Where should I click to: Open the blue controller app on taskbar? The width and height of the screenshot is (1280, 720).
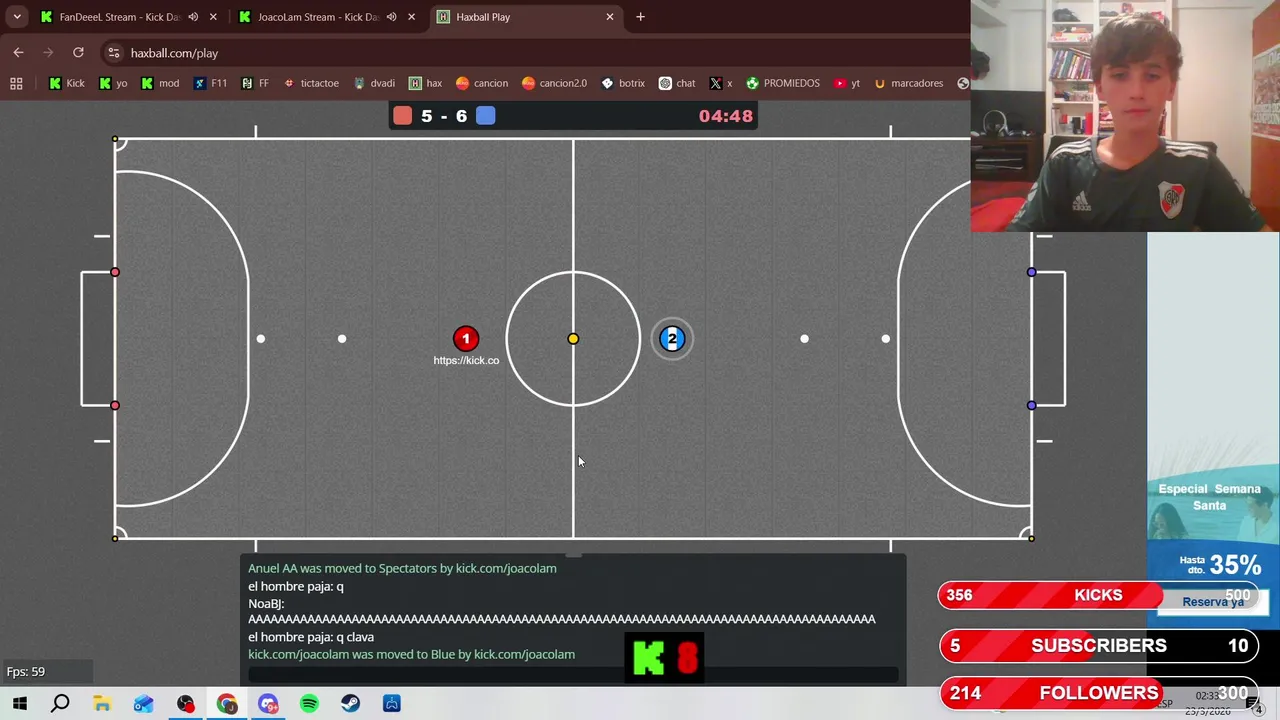pyautogui.click(x=392, y=704)
